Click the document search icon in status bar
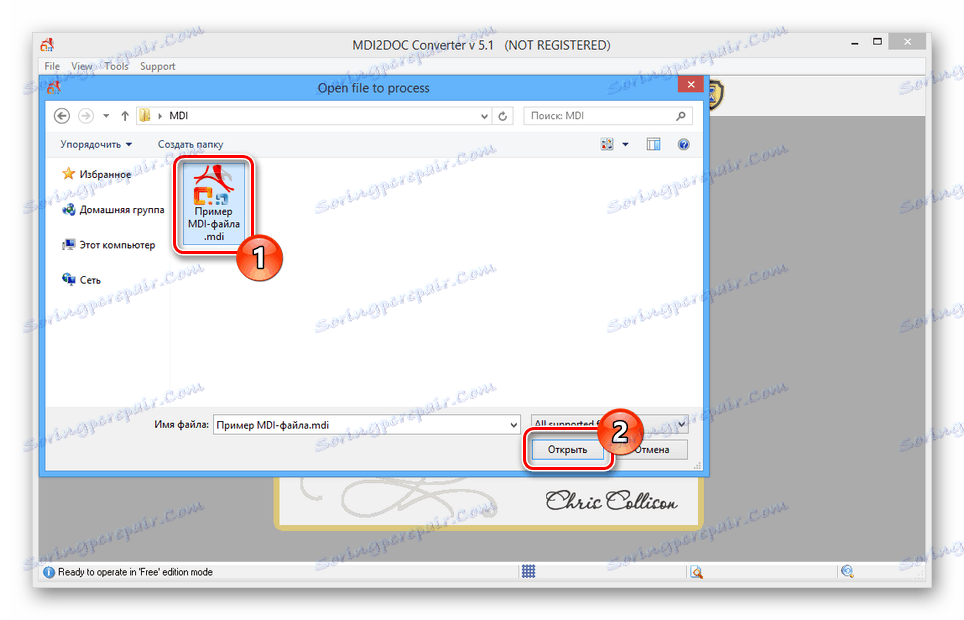Viewport: 964px width, 620px height. click(x=696, y=572)
